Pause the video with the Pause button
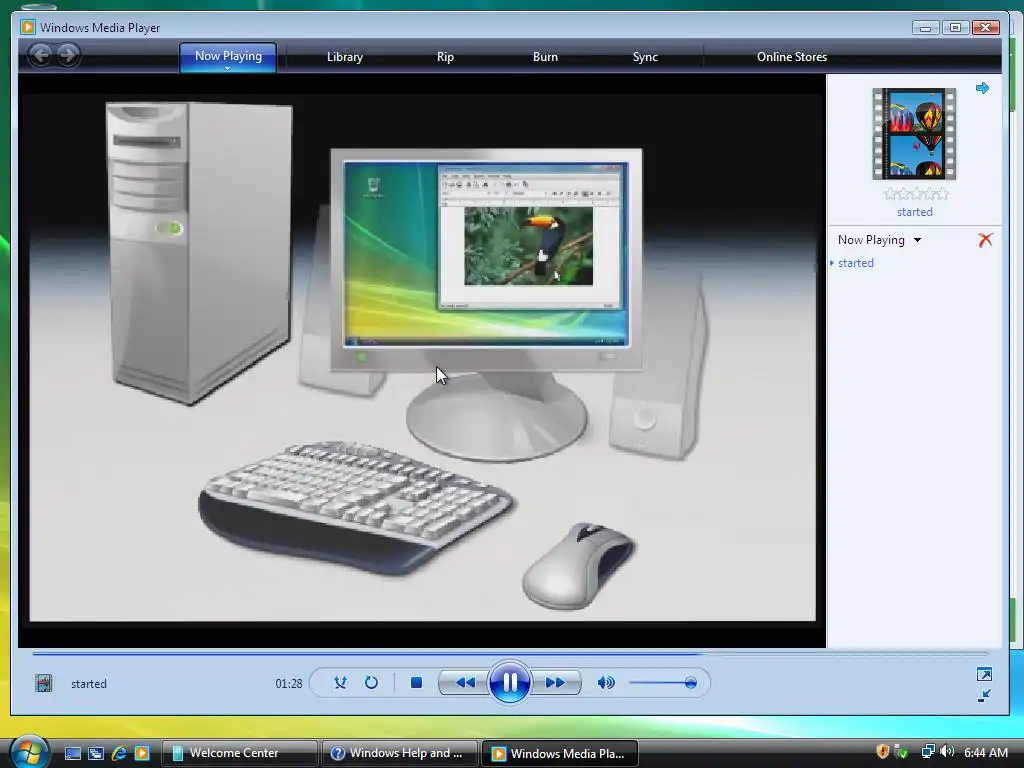The height and width of the screenshot is (768, 1024). pyautogui.click(x=509, y=682)
